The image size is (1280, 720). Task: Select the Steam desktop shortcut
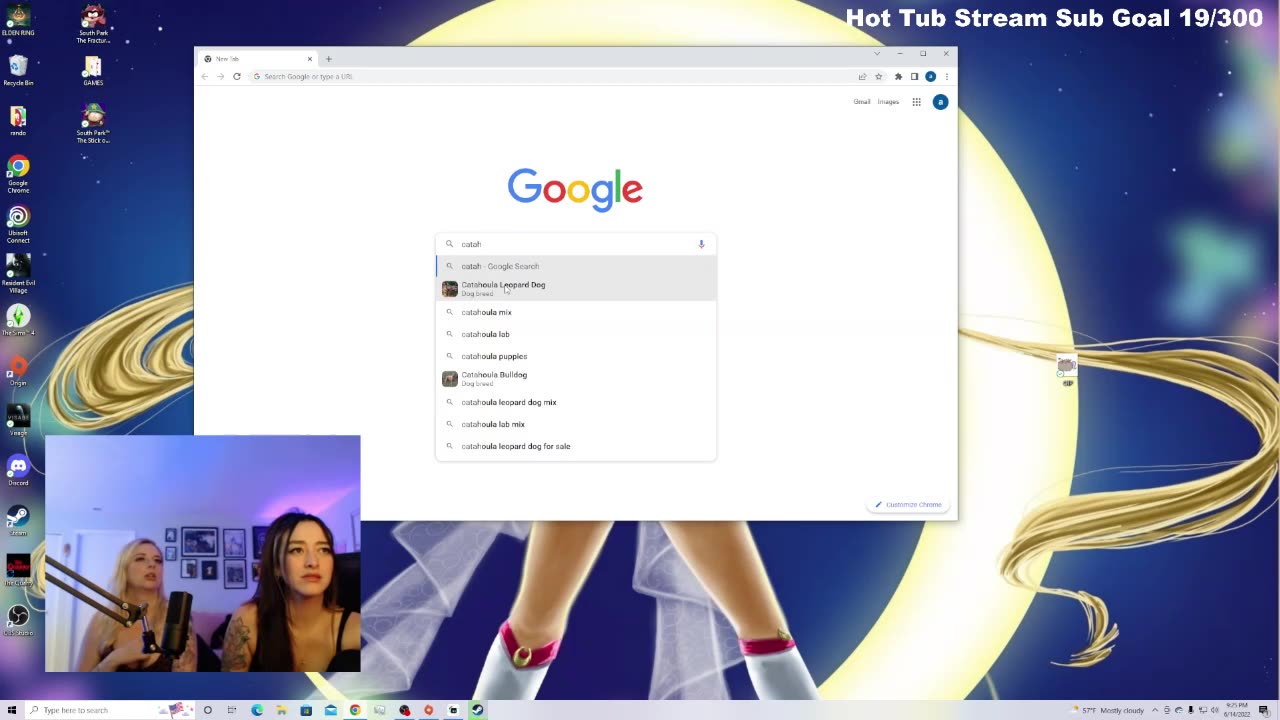coord(18,520)
